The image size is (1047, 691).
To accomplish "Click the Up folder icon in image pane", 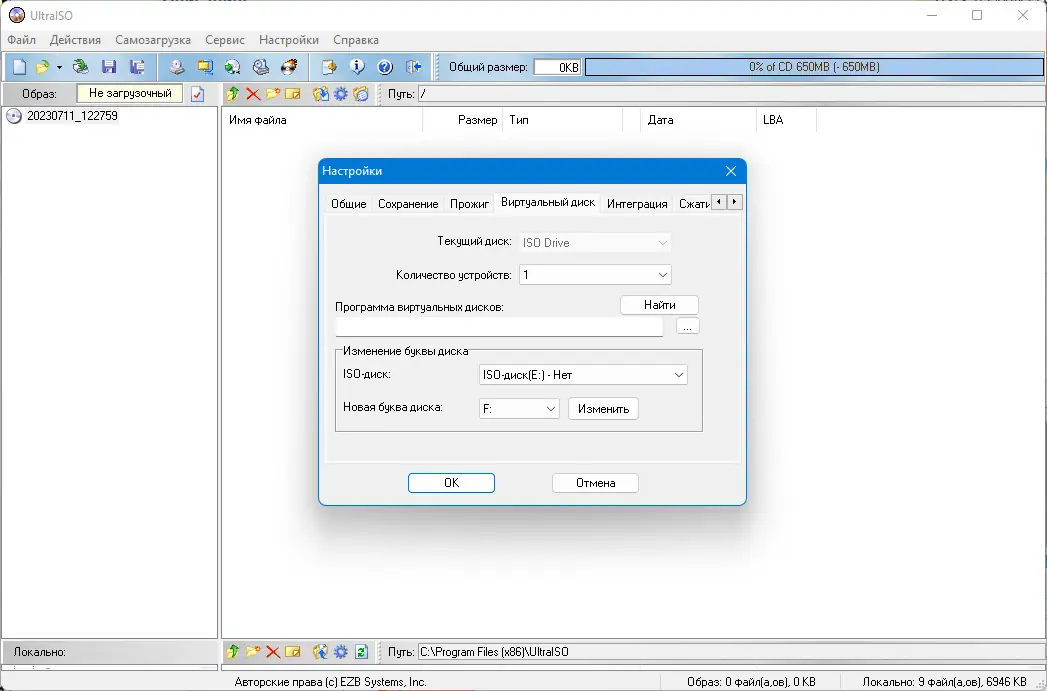I will [232, 94].
